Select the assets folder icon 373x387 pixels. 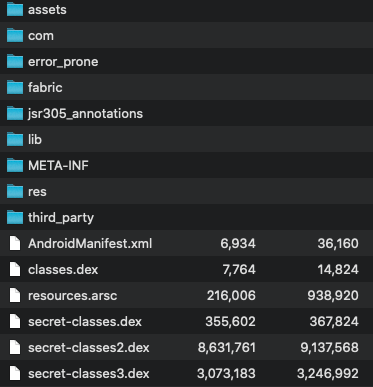tap(15, 9)
